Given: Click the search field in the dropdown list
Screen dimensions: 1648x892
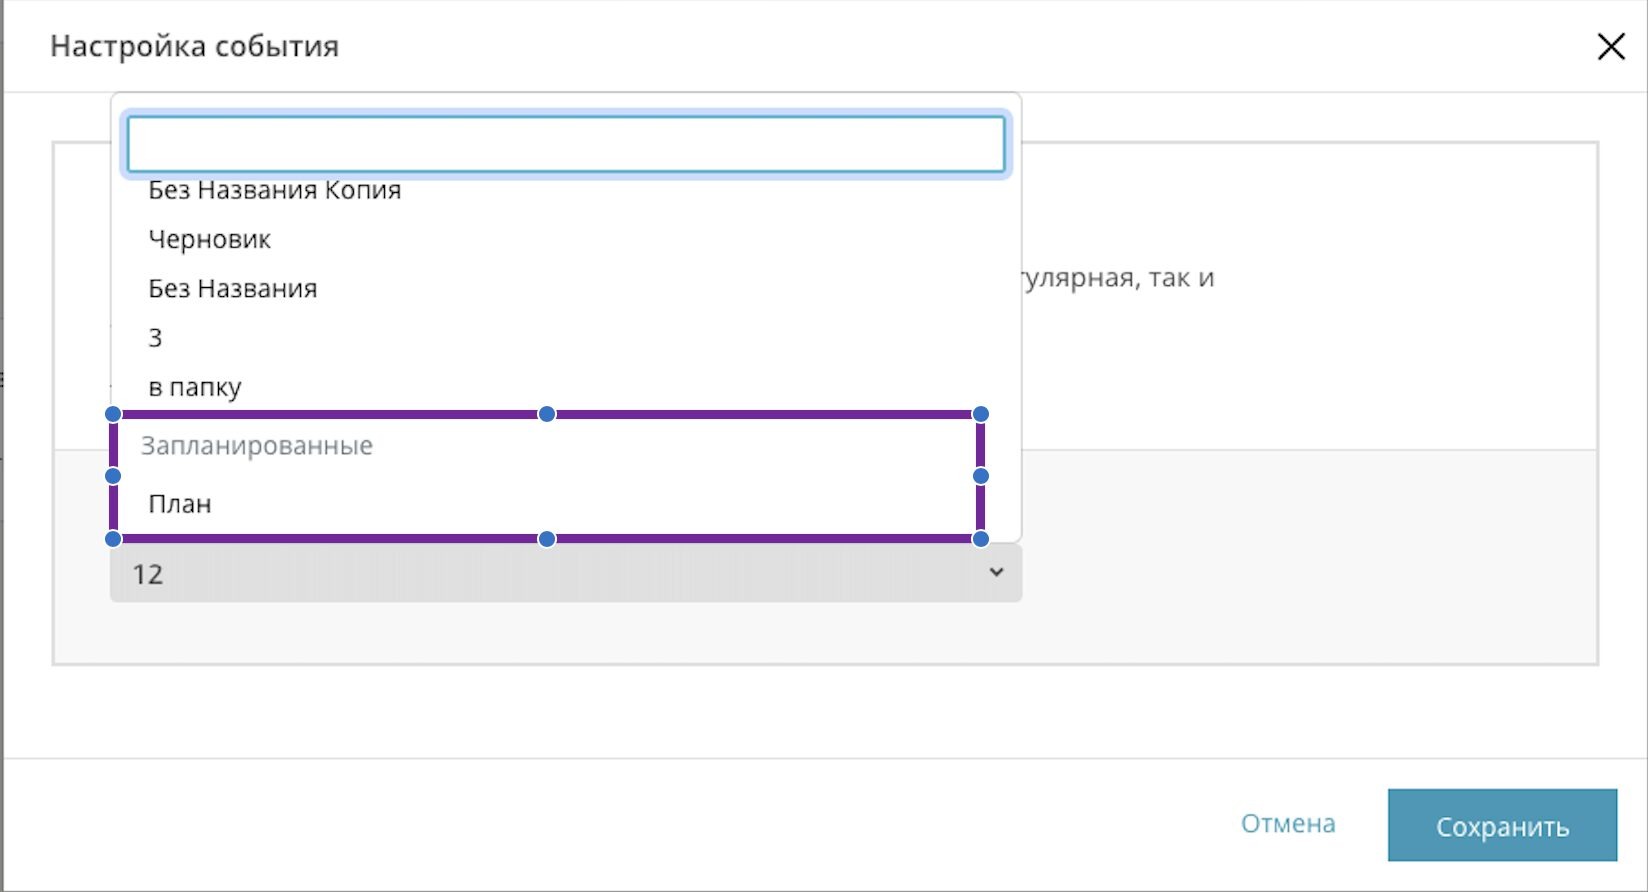Looking at the screenshot, I should [565, 144].
